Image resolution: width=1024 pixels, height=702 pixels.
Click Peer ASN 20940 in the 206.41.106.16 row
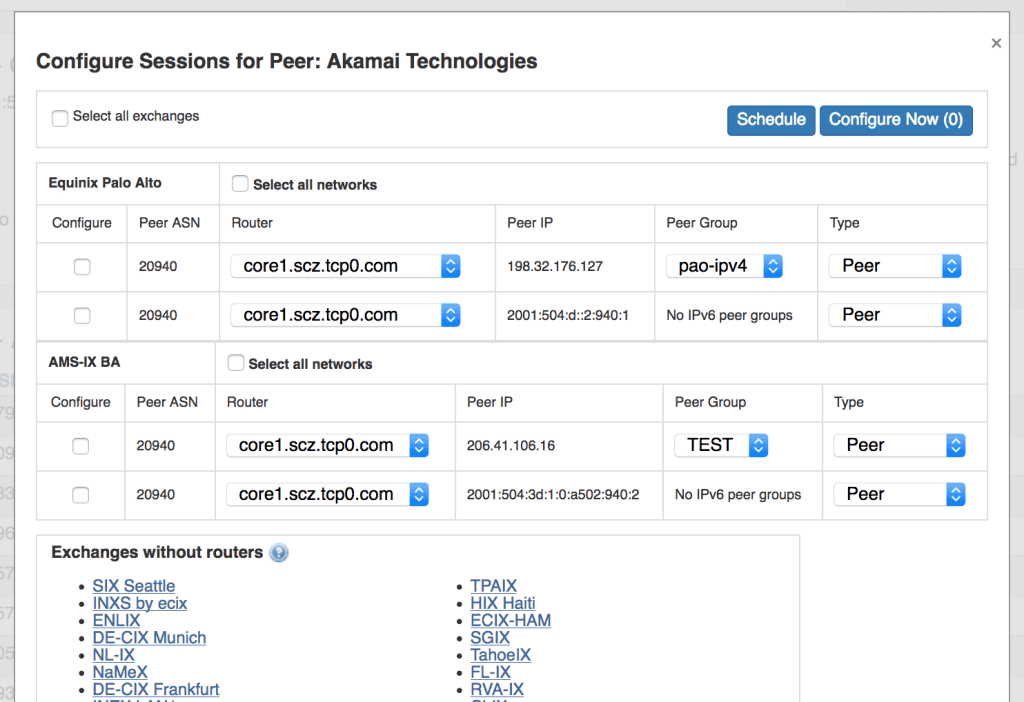coord(155,446)
